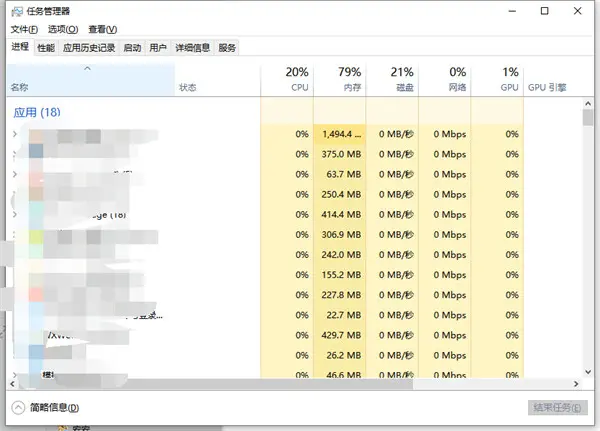The width and height of the screenshot is (600, 431).
Task: Maximize the Task Manager window
Action: pos(543,11)
